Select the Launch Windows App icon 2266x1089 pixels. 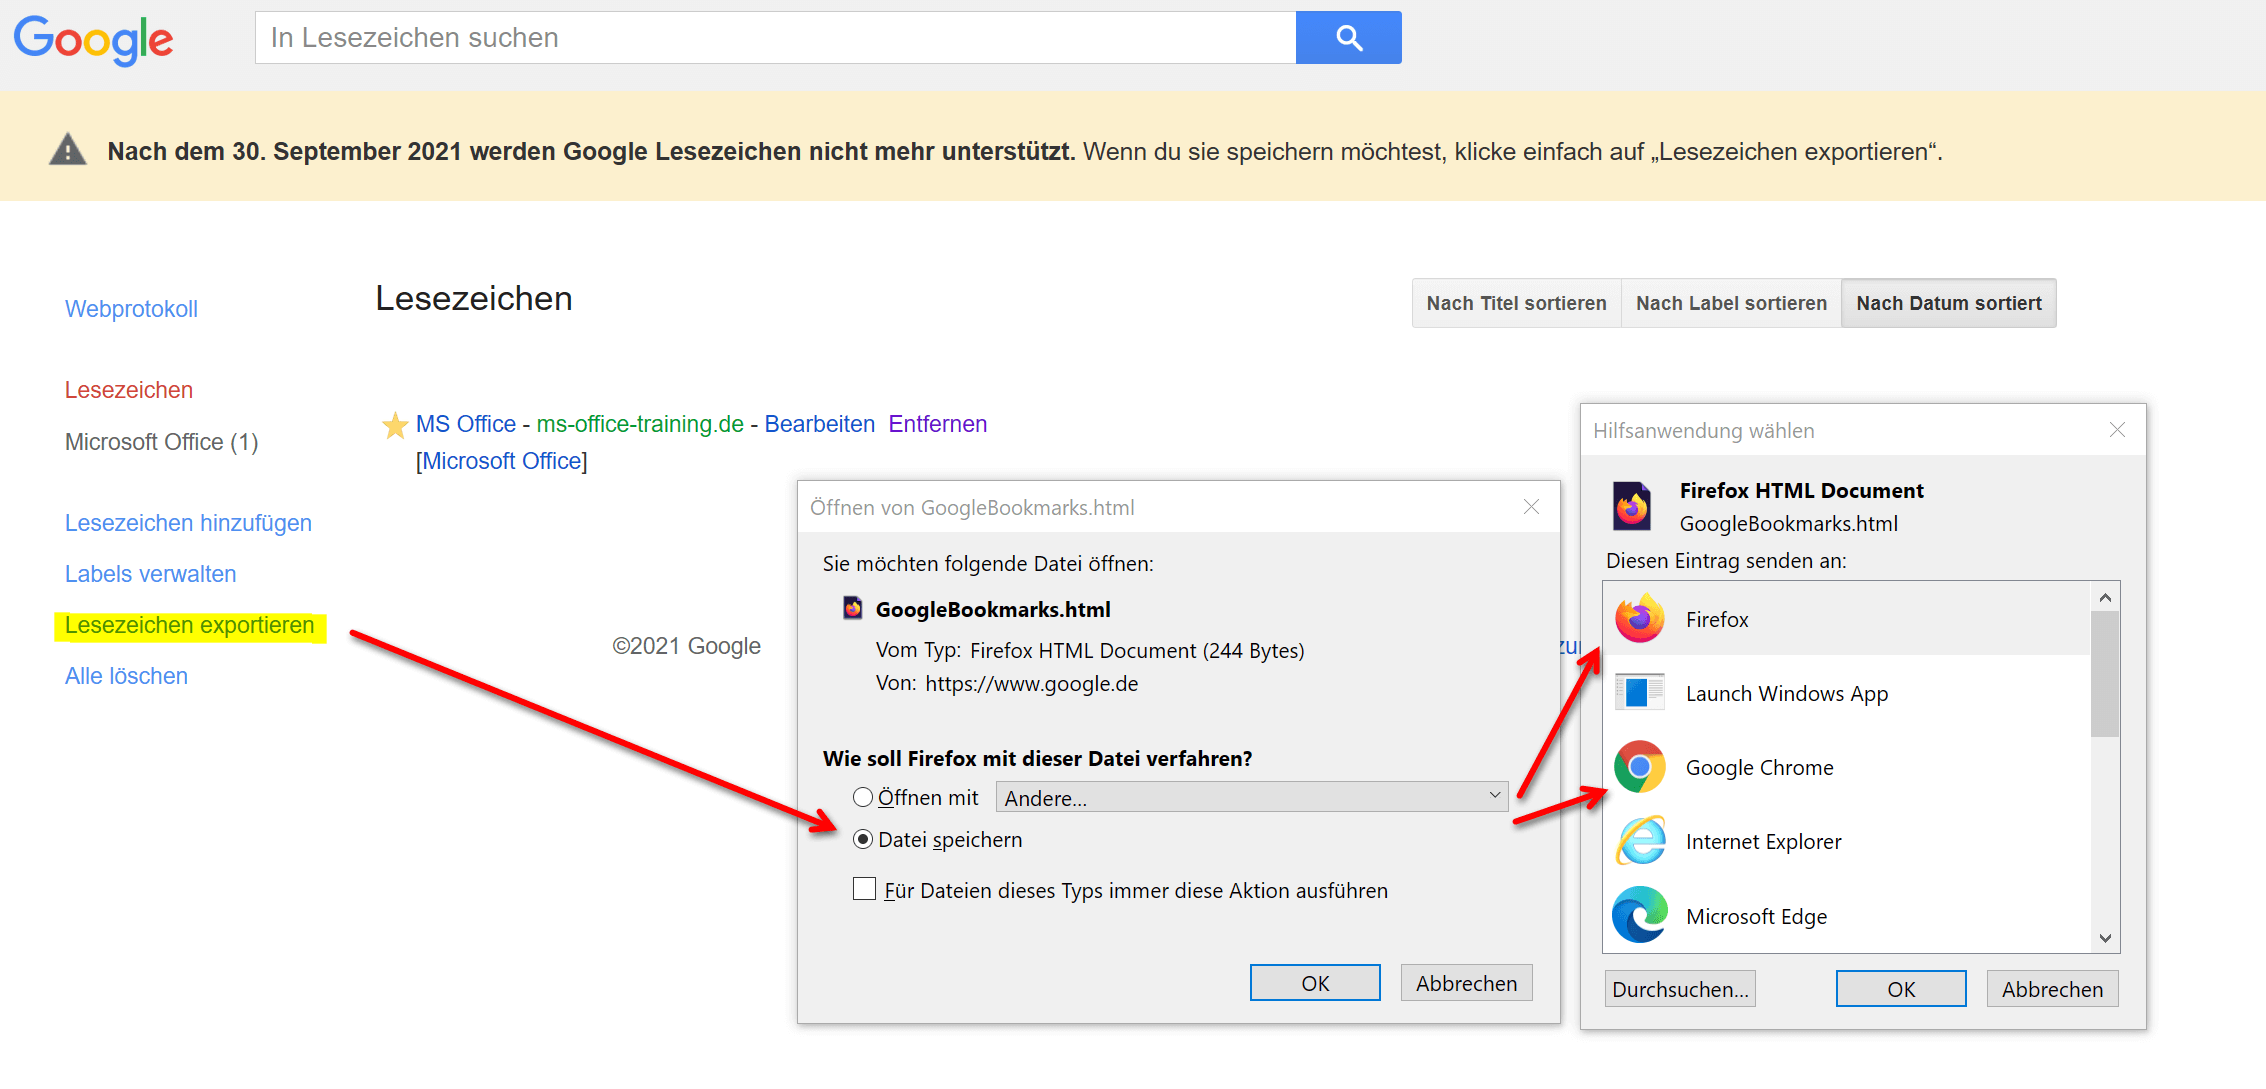[1640, 692]
